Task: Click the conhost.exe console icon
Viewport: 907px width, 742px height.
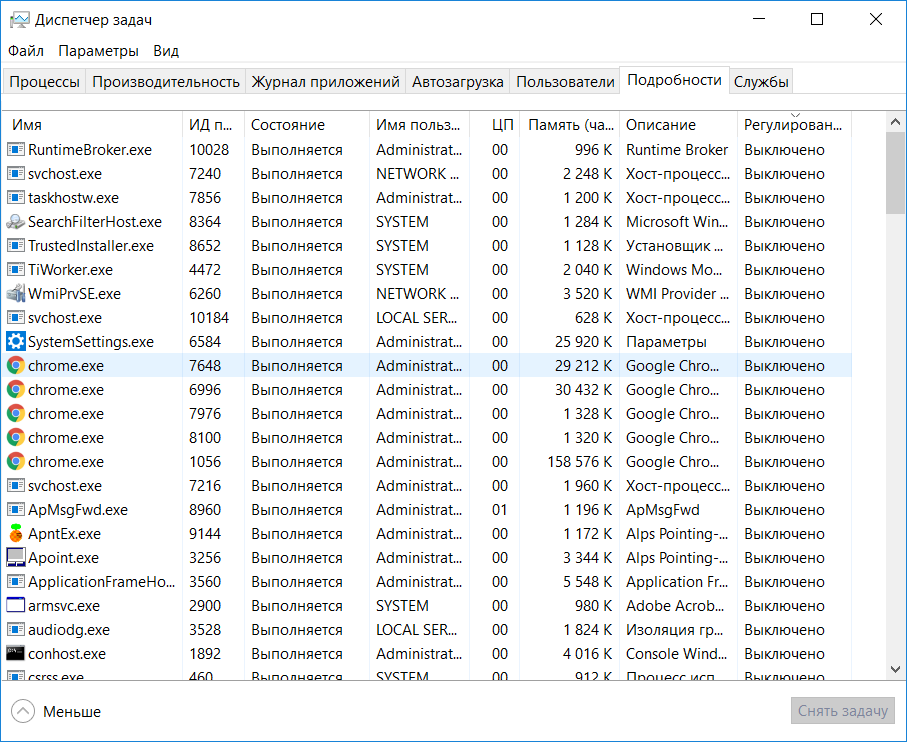Action: [15, 654]
